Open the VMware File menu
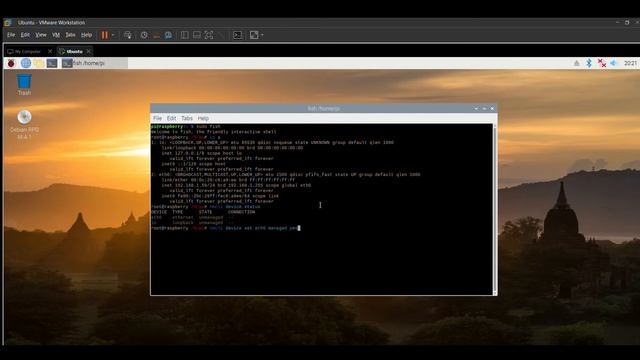The height and width of the screenshot is (360, 640). point(11,35)
